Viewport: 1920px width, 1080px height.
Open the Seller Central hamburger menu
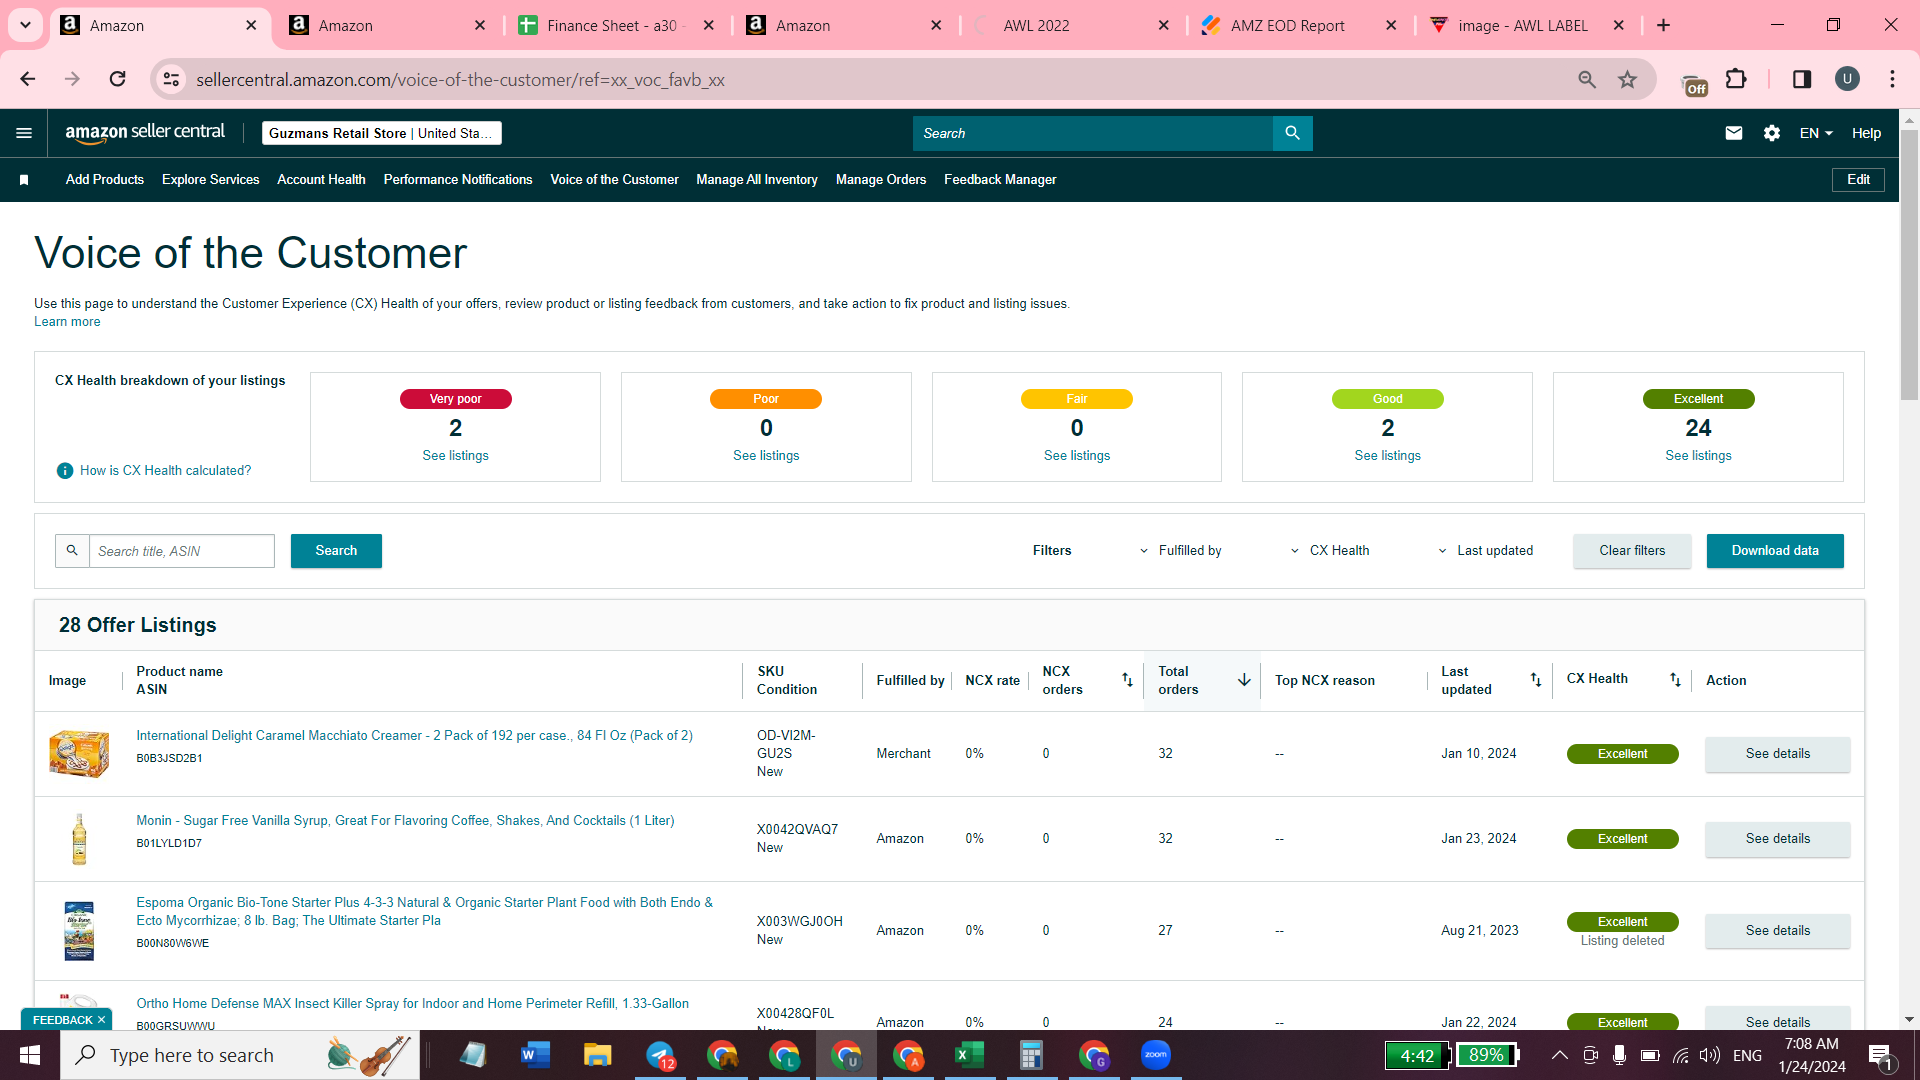24,133
